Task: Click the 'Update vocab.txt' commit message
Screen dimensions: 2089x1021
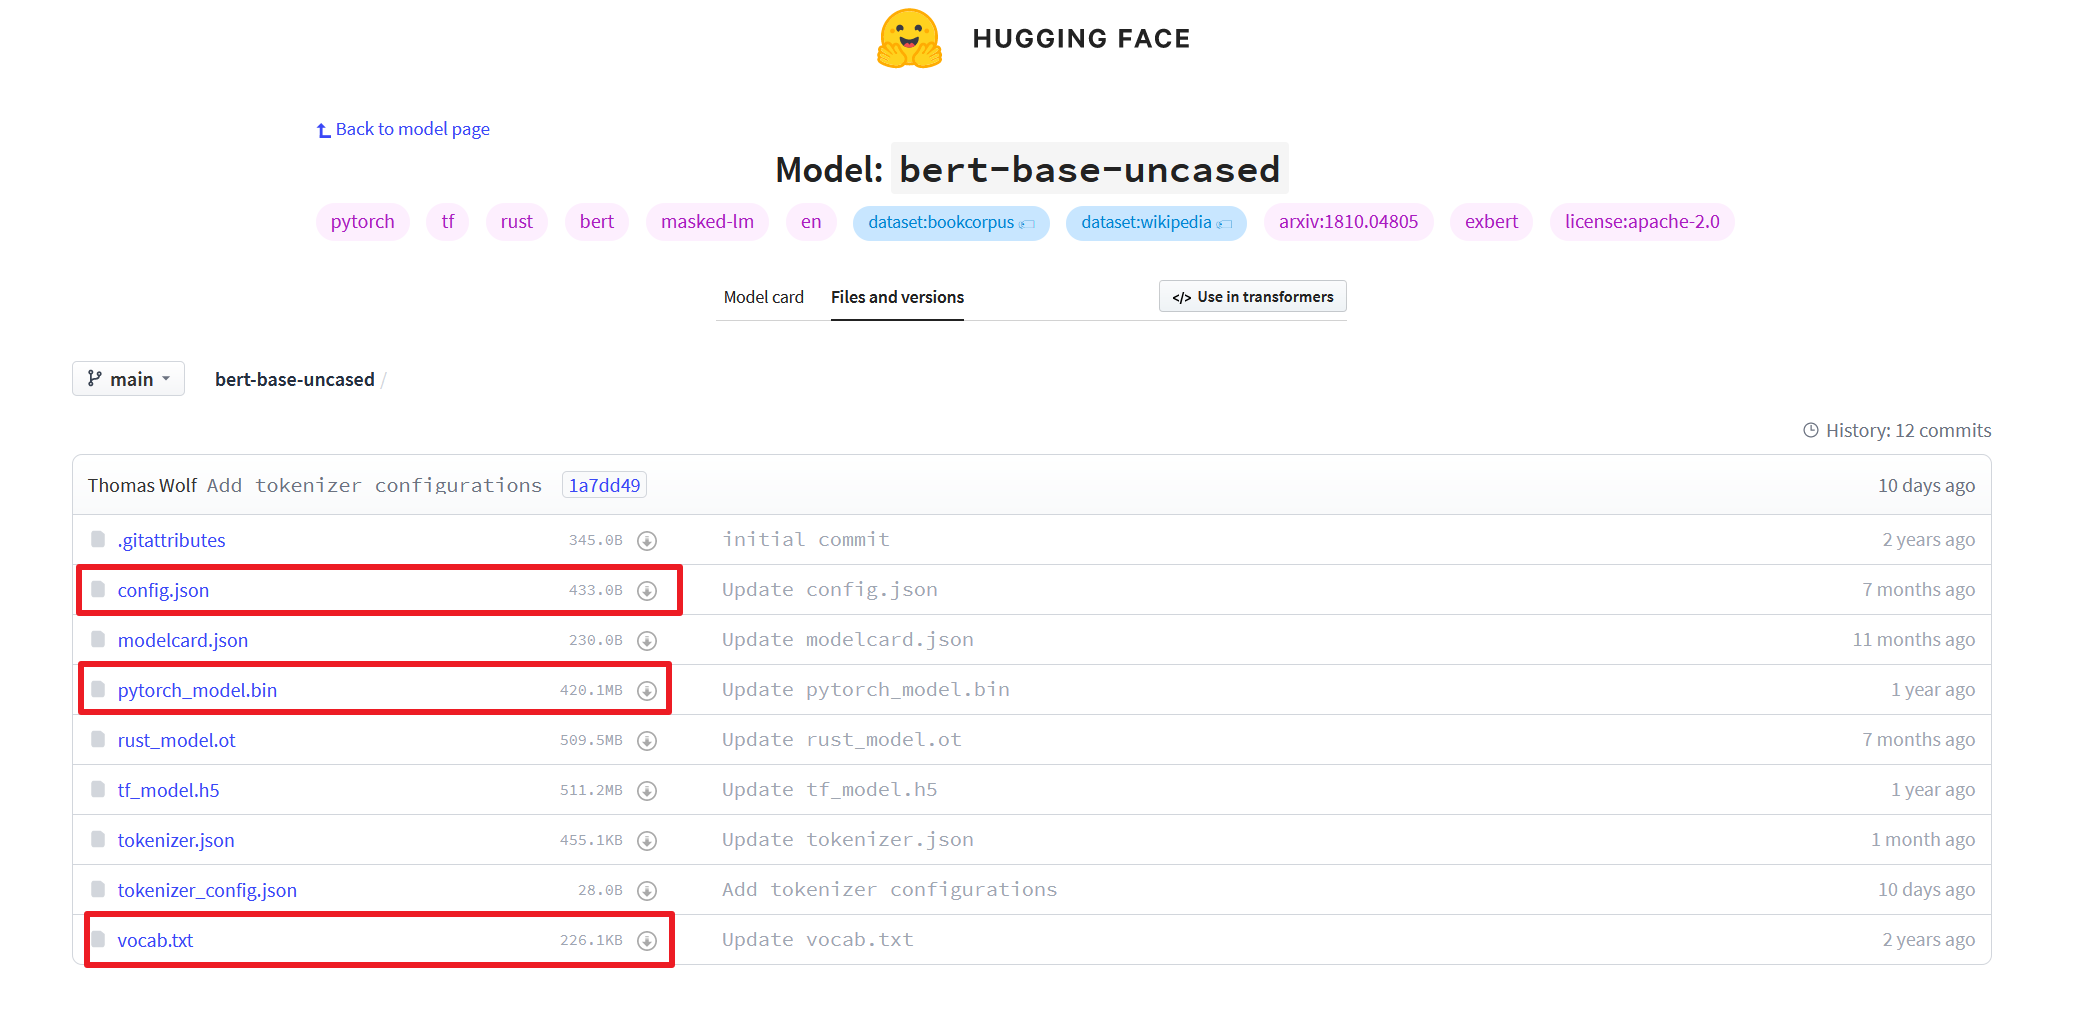Action: click(818, 940)
